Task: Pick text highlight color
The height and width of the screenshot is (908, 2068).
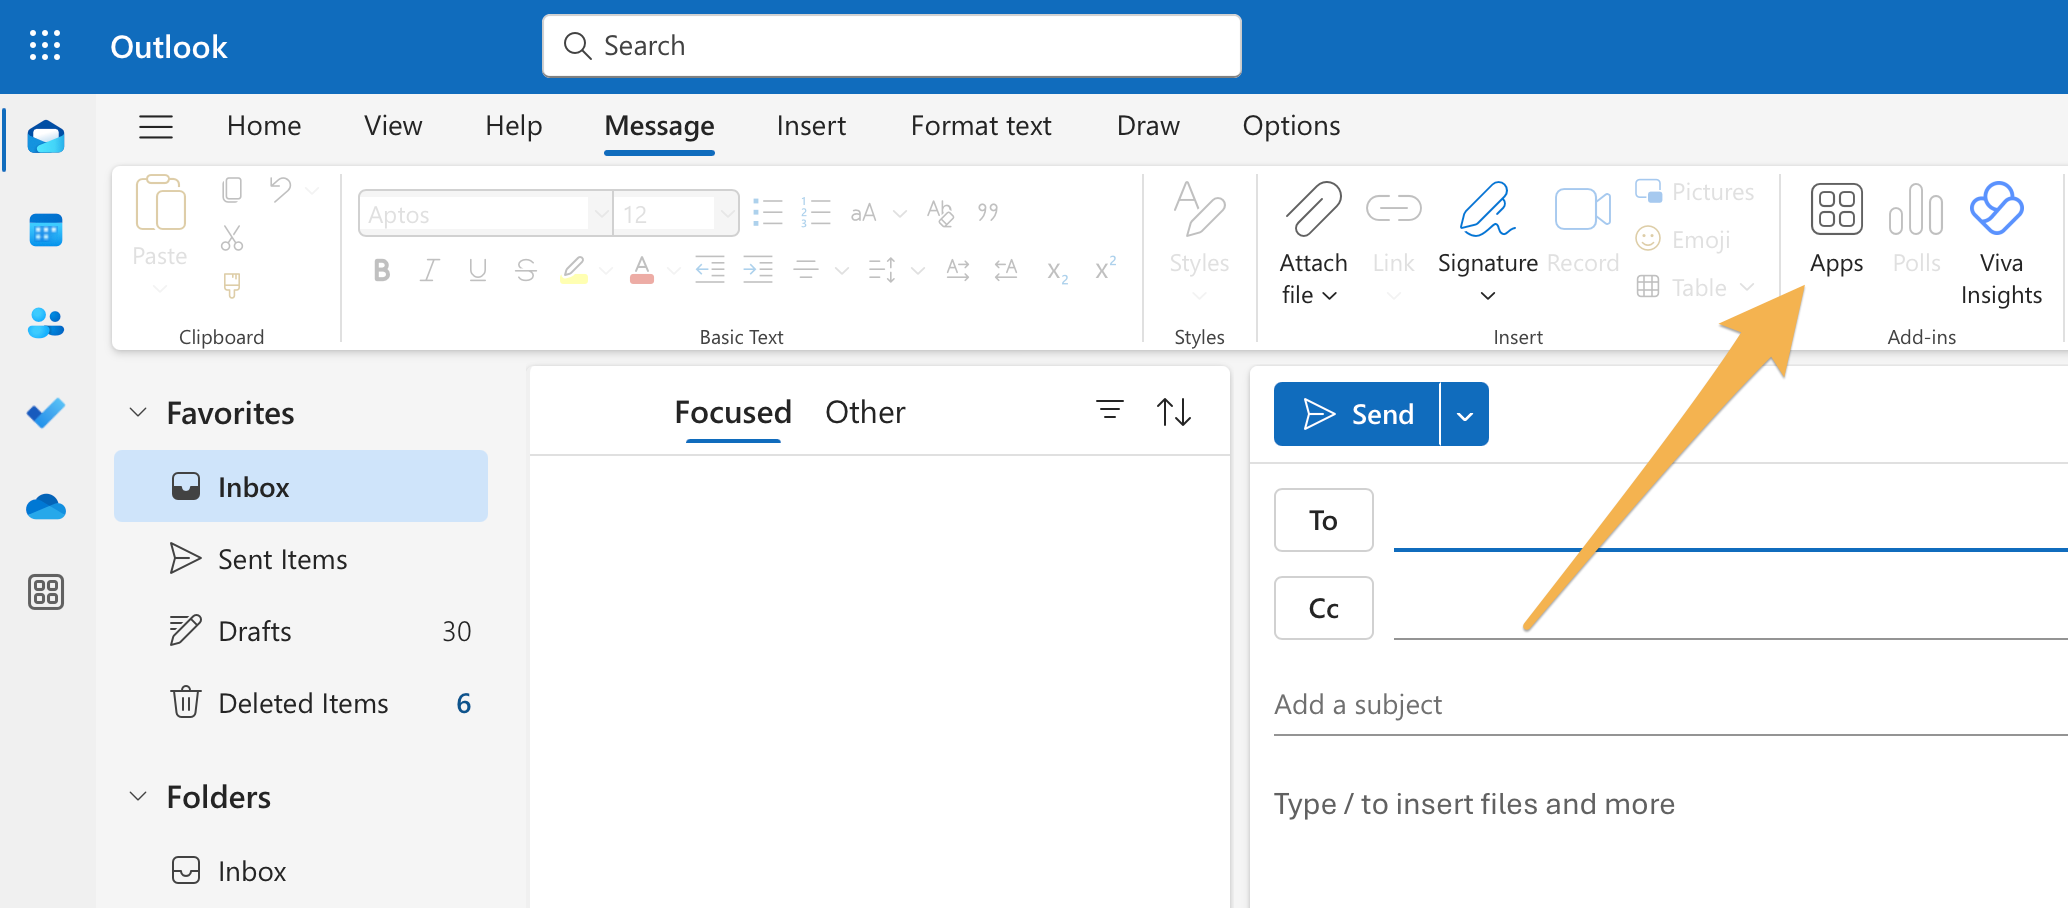Action: [574, 270]
